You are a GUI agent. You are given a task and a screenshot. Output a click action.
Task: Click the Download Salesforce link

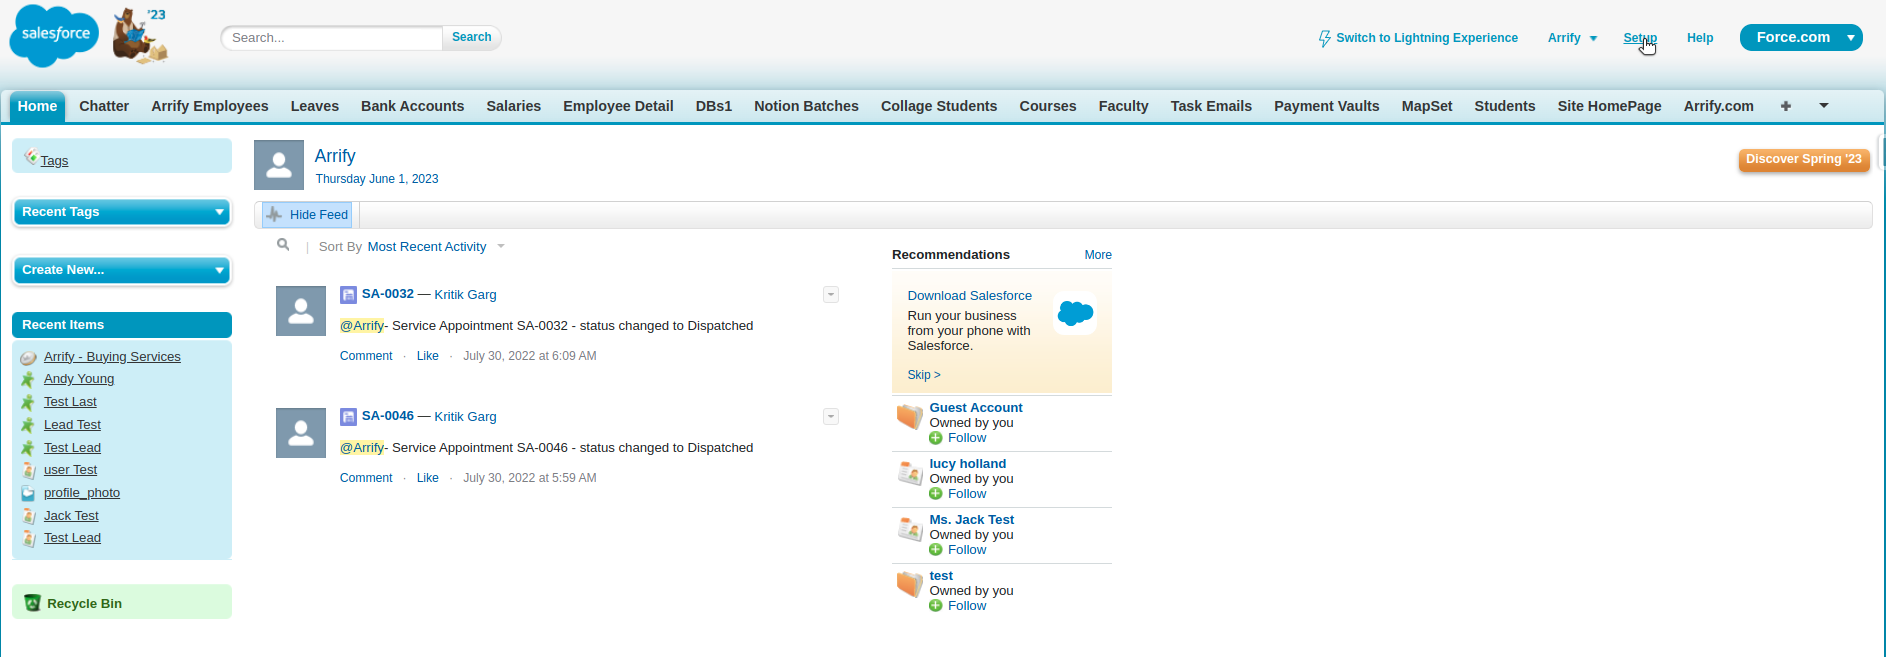pyautogui.click(x=969, y=296)
